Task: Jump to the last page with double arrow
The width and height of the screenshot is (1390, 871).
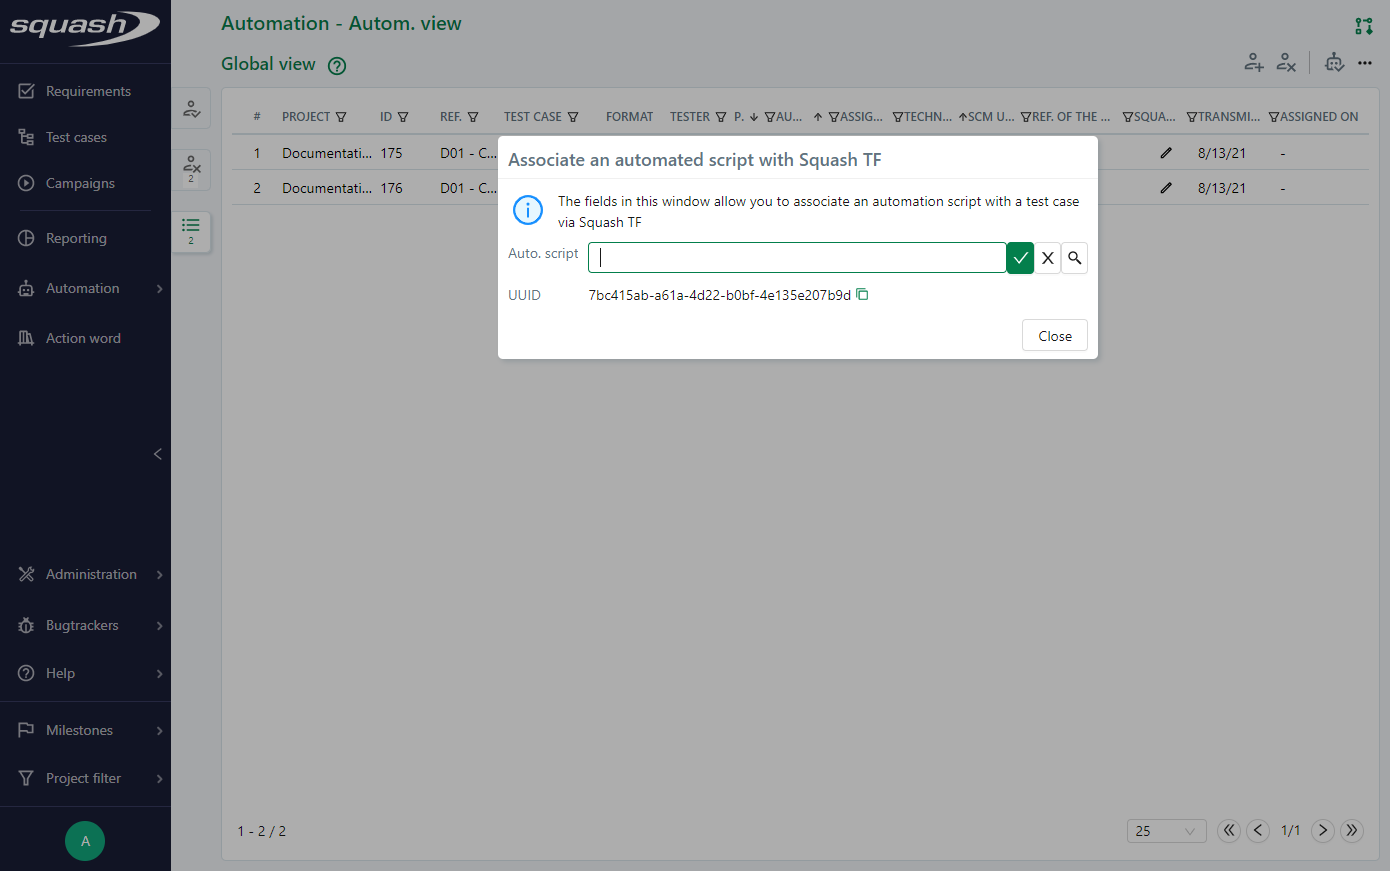Action: point(1352,831)
